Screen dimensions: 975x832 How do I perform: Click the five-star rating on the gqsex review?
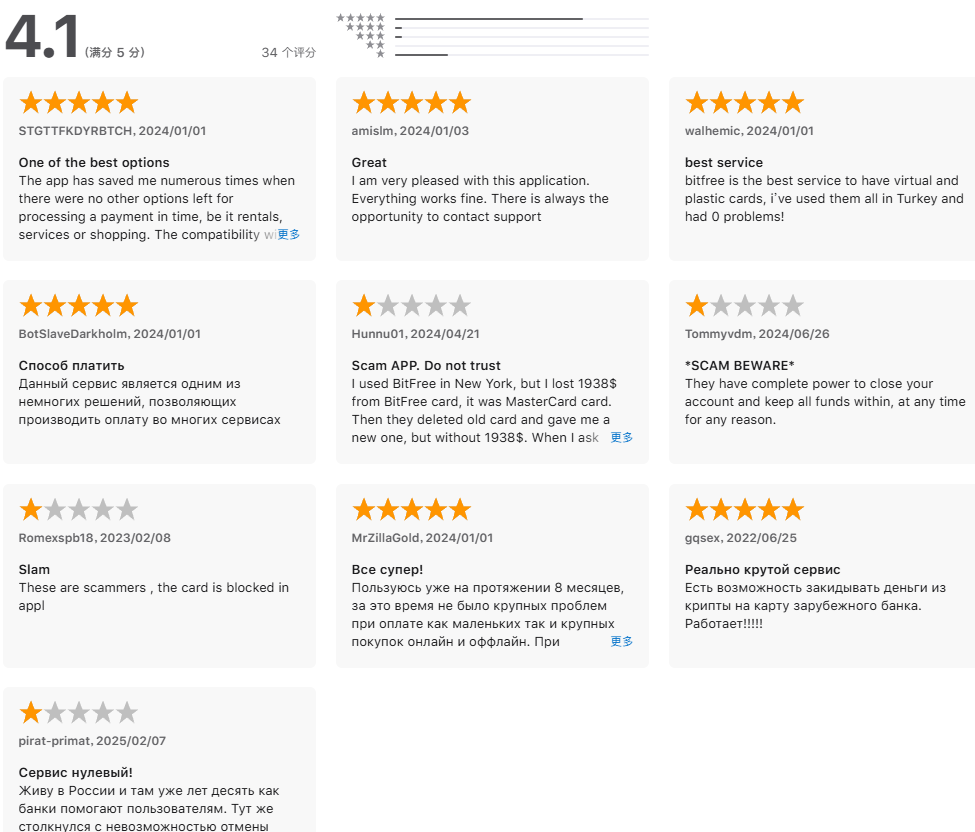(x=744, y=510)
